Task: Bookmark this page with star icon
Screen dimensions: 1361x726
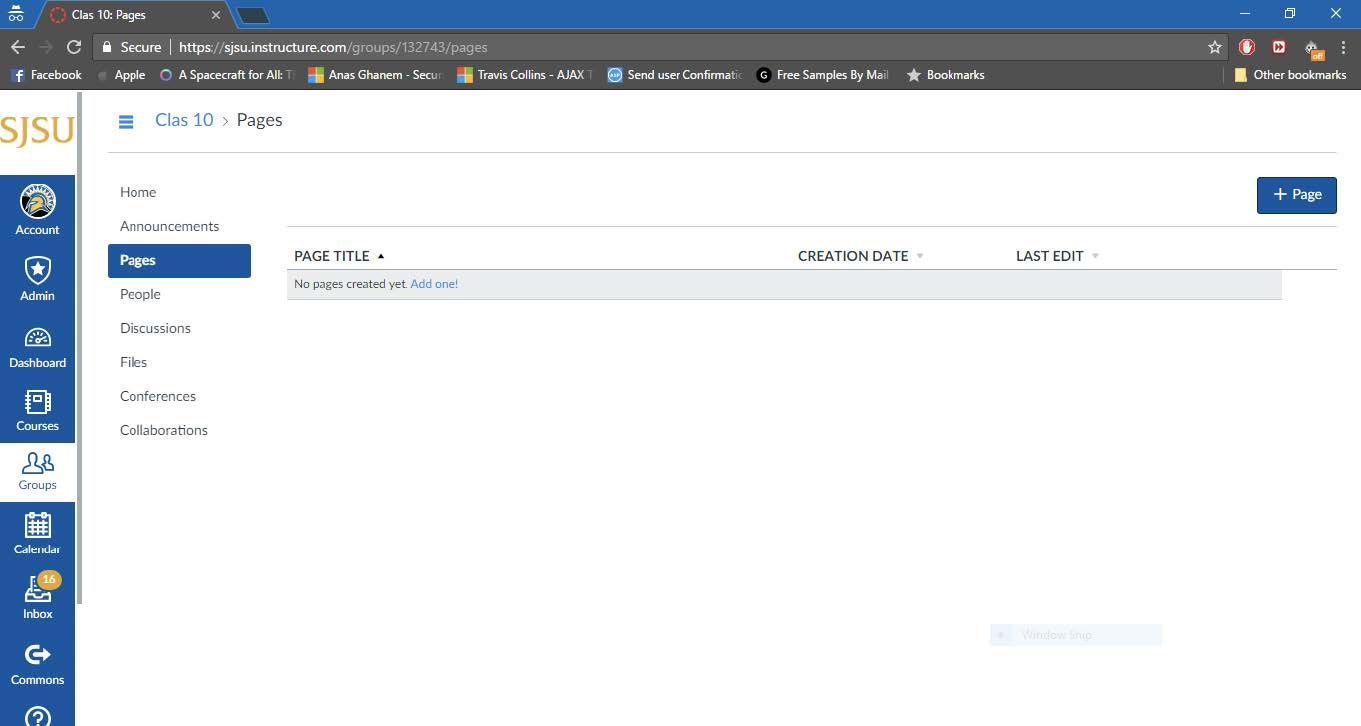Action: pyautogui.click(x=1214, y=47)
